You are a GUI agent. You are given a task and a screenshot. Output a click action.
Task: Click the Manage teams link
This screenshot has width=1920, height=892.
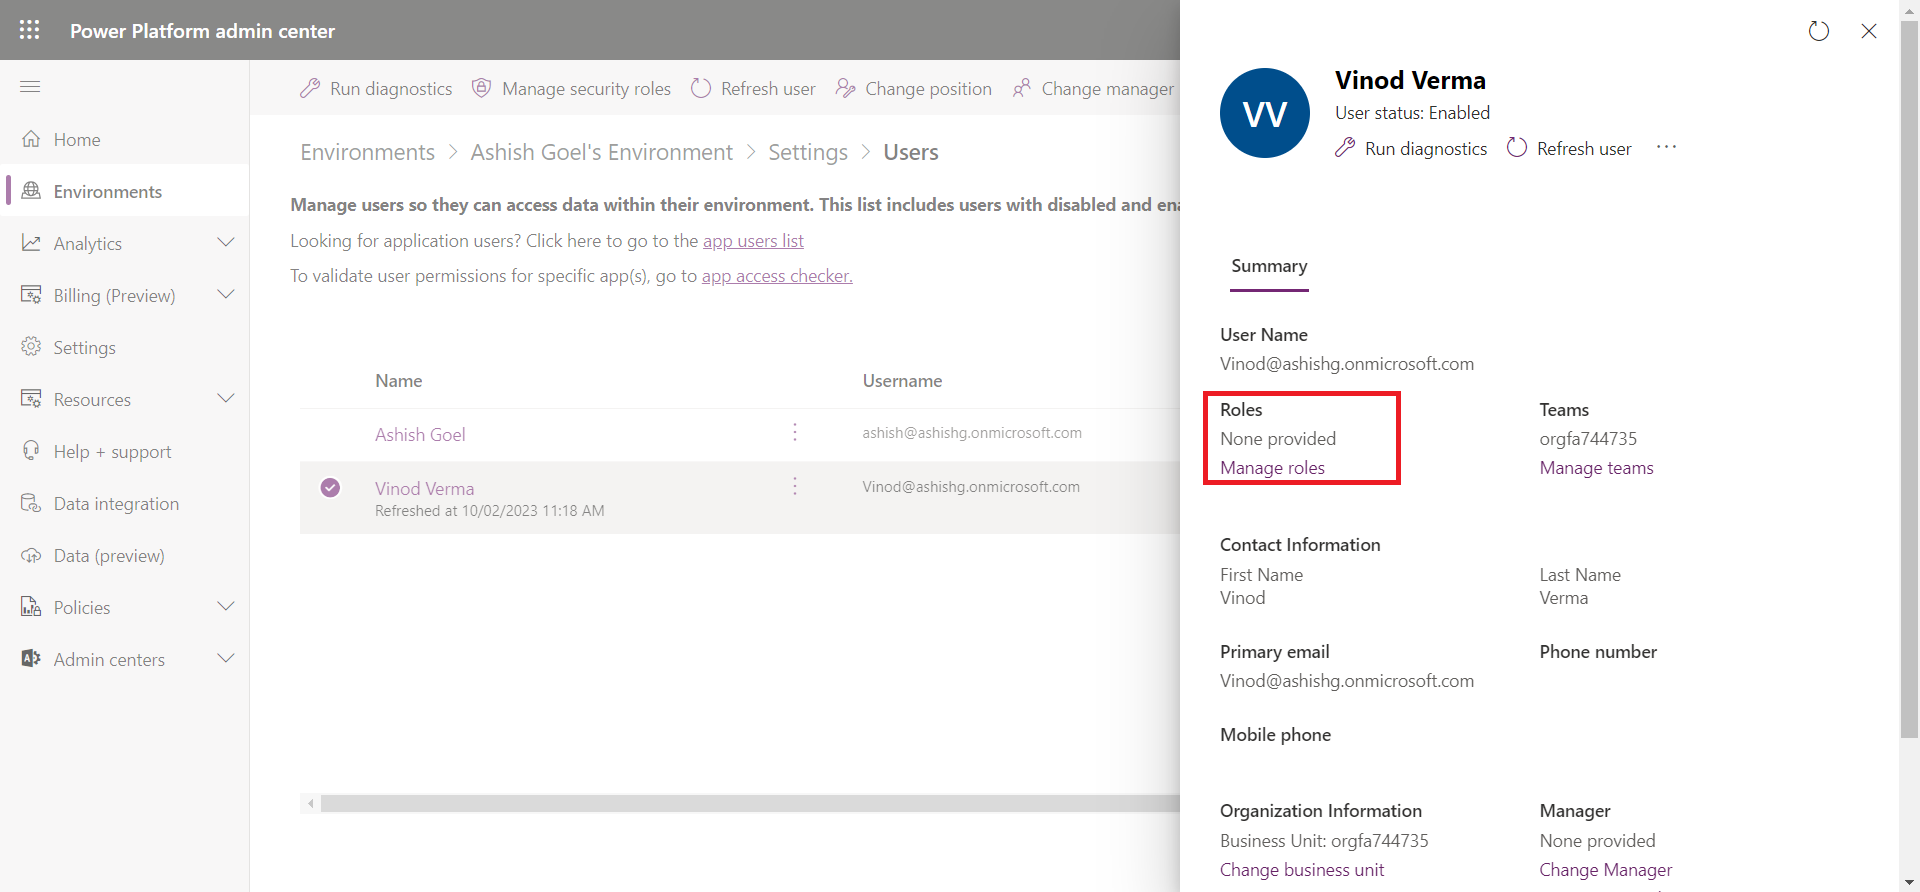tap(1596, 468)
